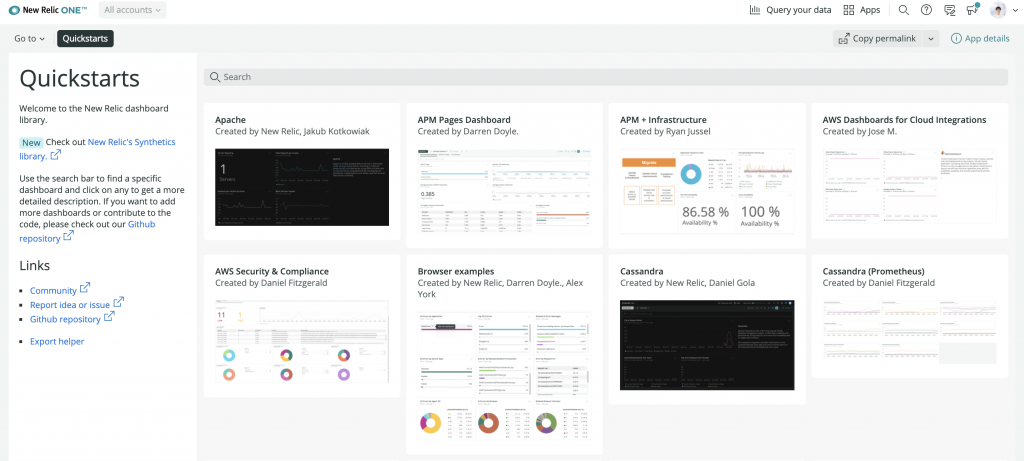Click the Apache card title
This screenshot has height=461, width=1024.
[x=231, y=119]
